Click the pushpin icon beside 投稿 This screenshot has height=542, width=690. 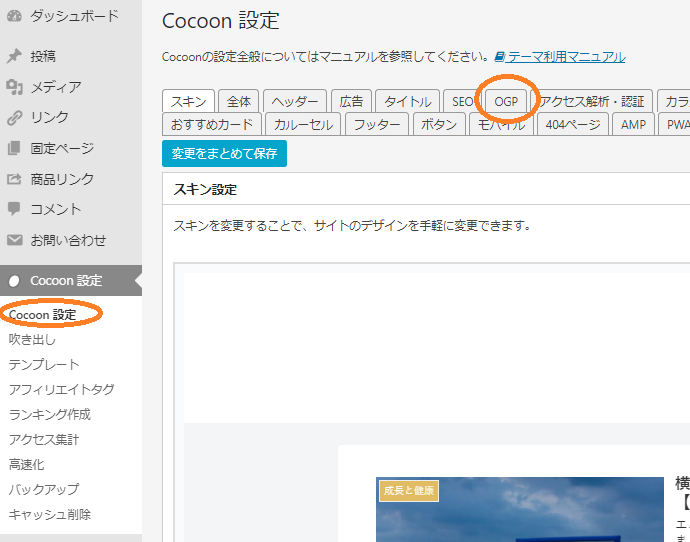pyautogui.click(x=14, y=56)
